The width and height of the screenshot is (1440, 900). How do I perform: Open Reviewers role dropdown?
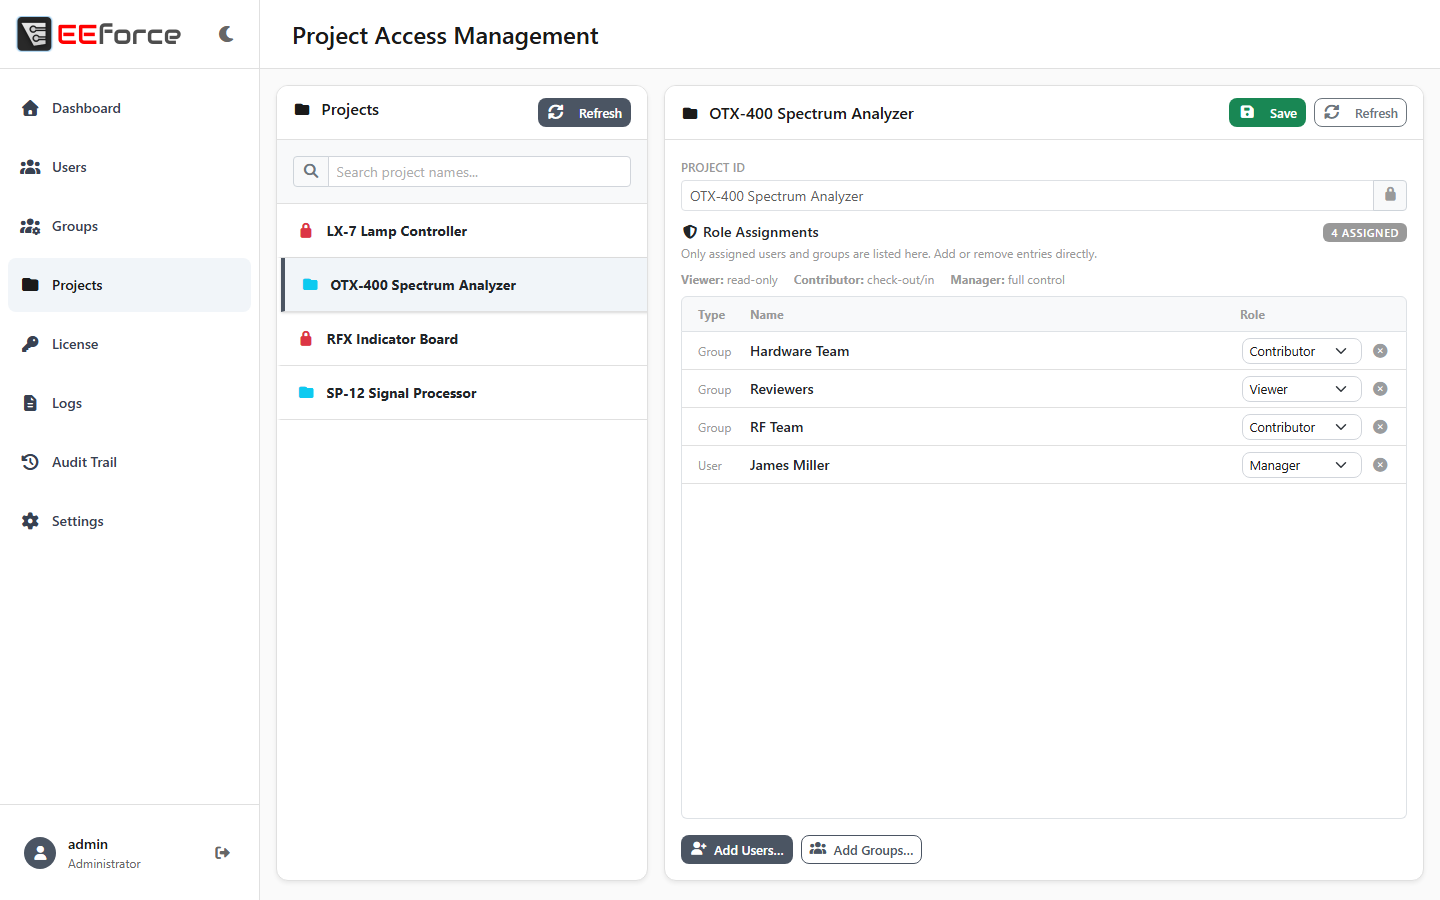click(x=1301, y=389)
